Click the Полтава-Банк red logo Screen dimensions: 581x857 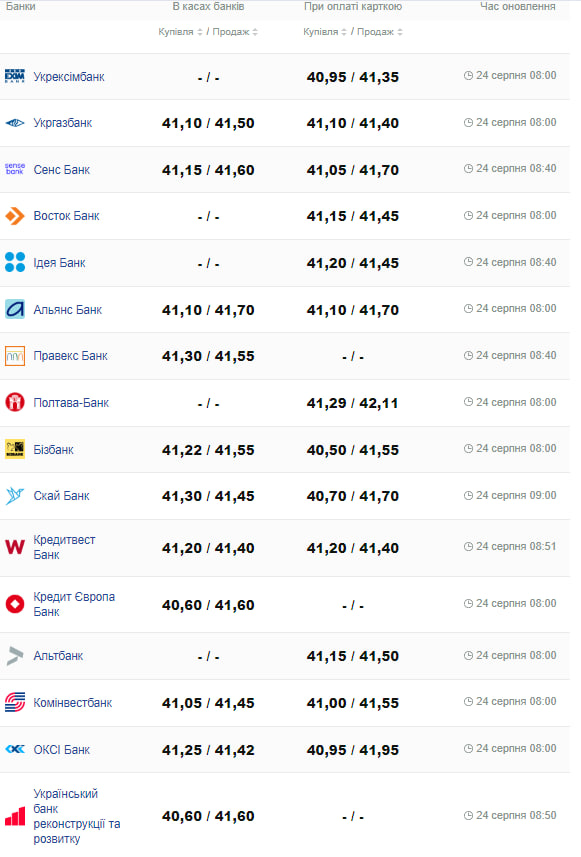coord(15,403)
